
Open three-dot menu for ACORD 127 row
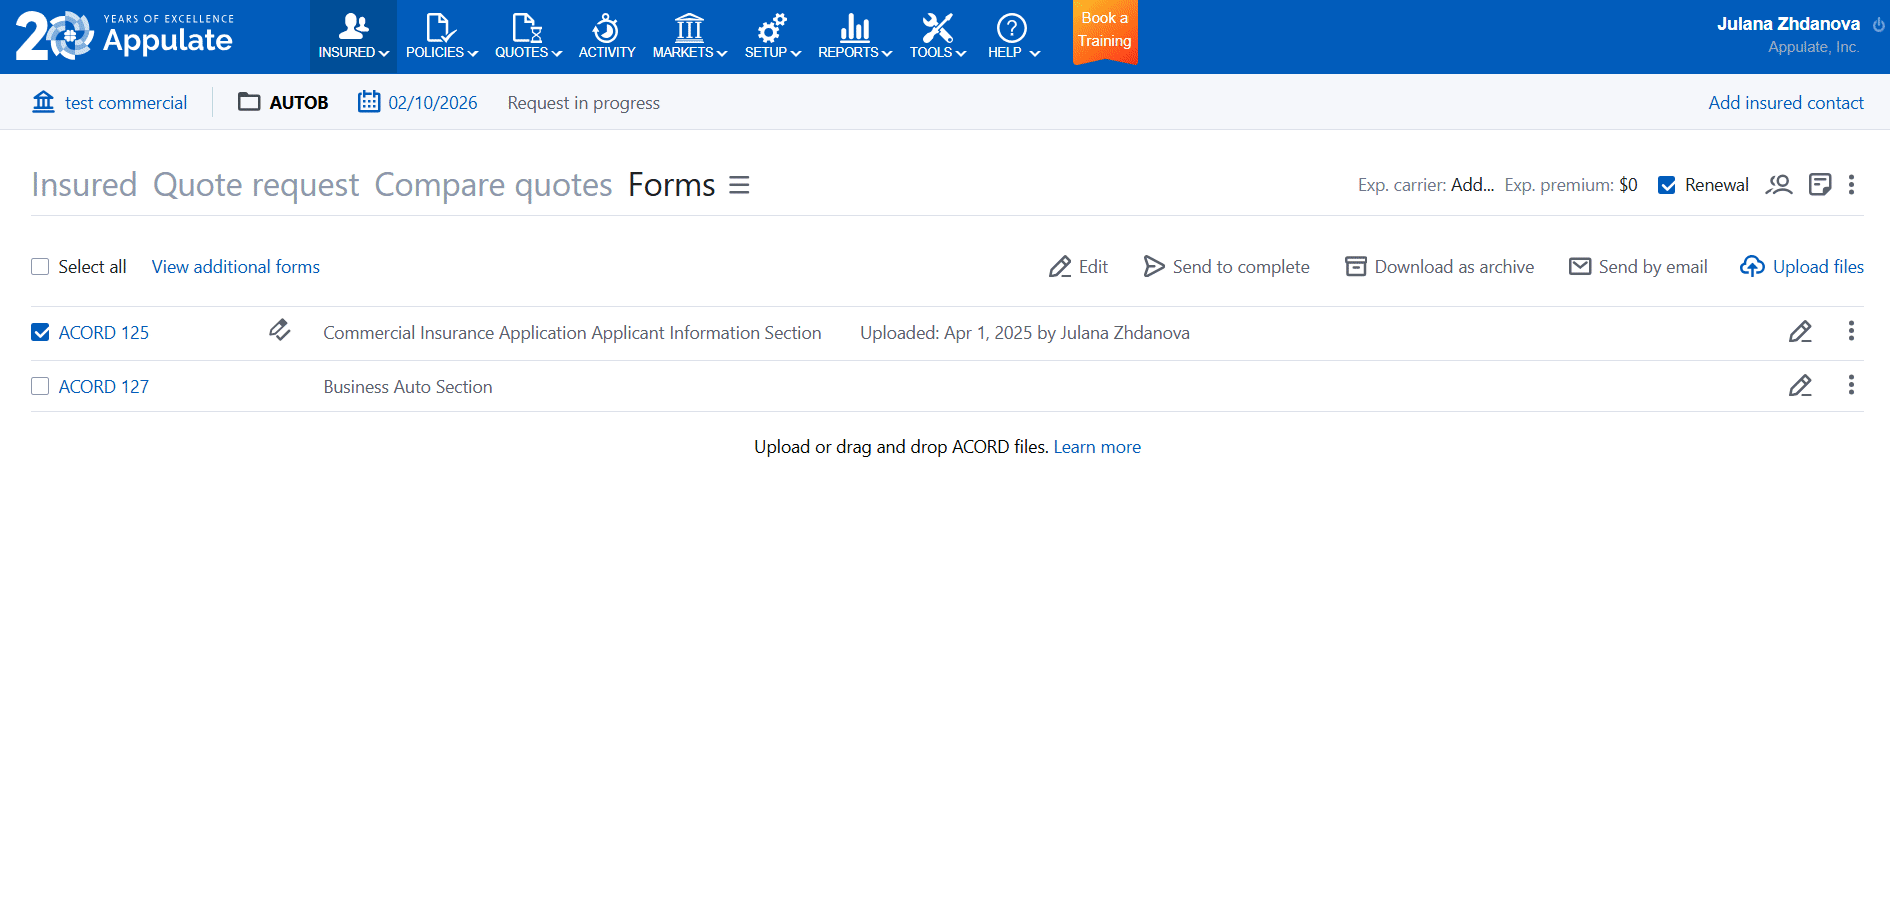(1851, 386)
